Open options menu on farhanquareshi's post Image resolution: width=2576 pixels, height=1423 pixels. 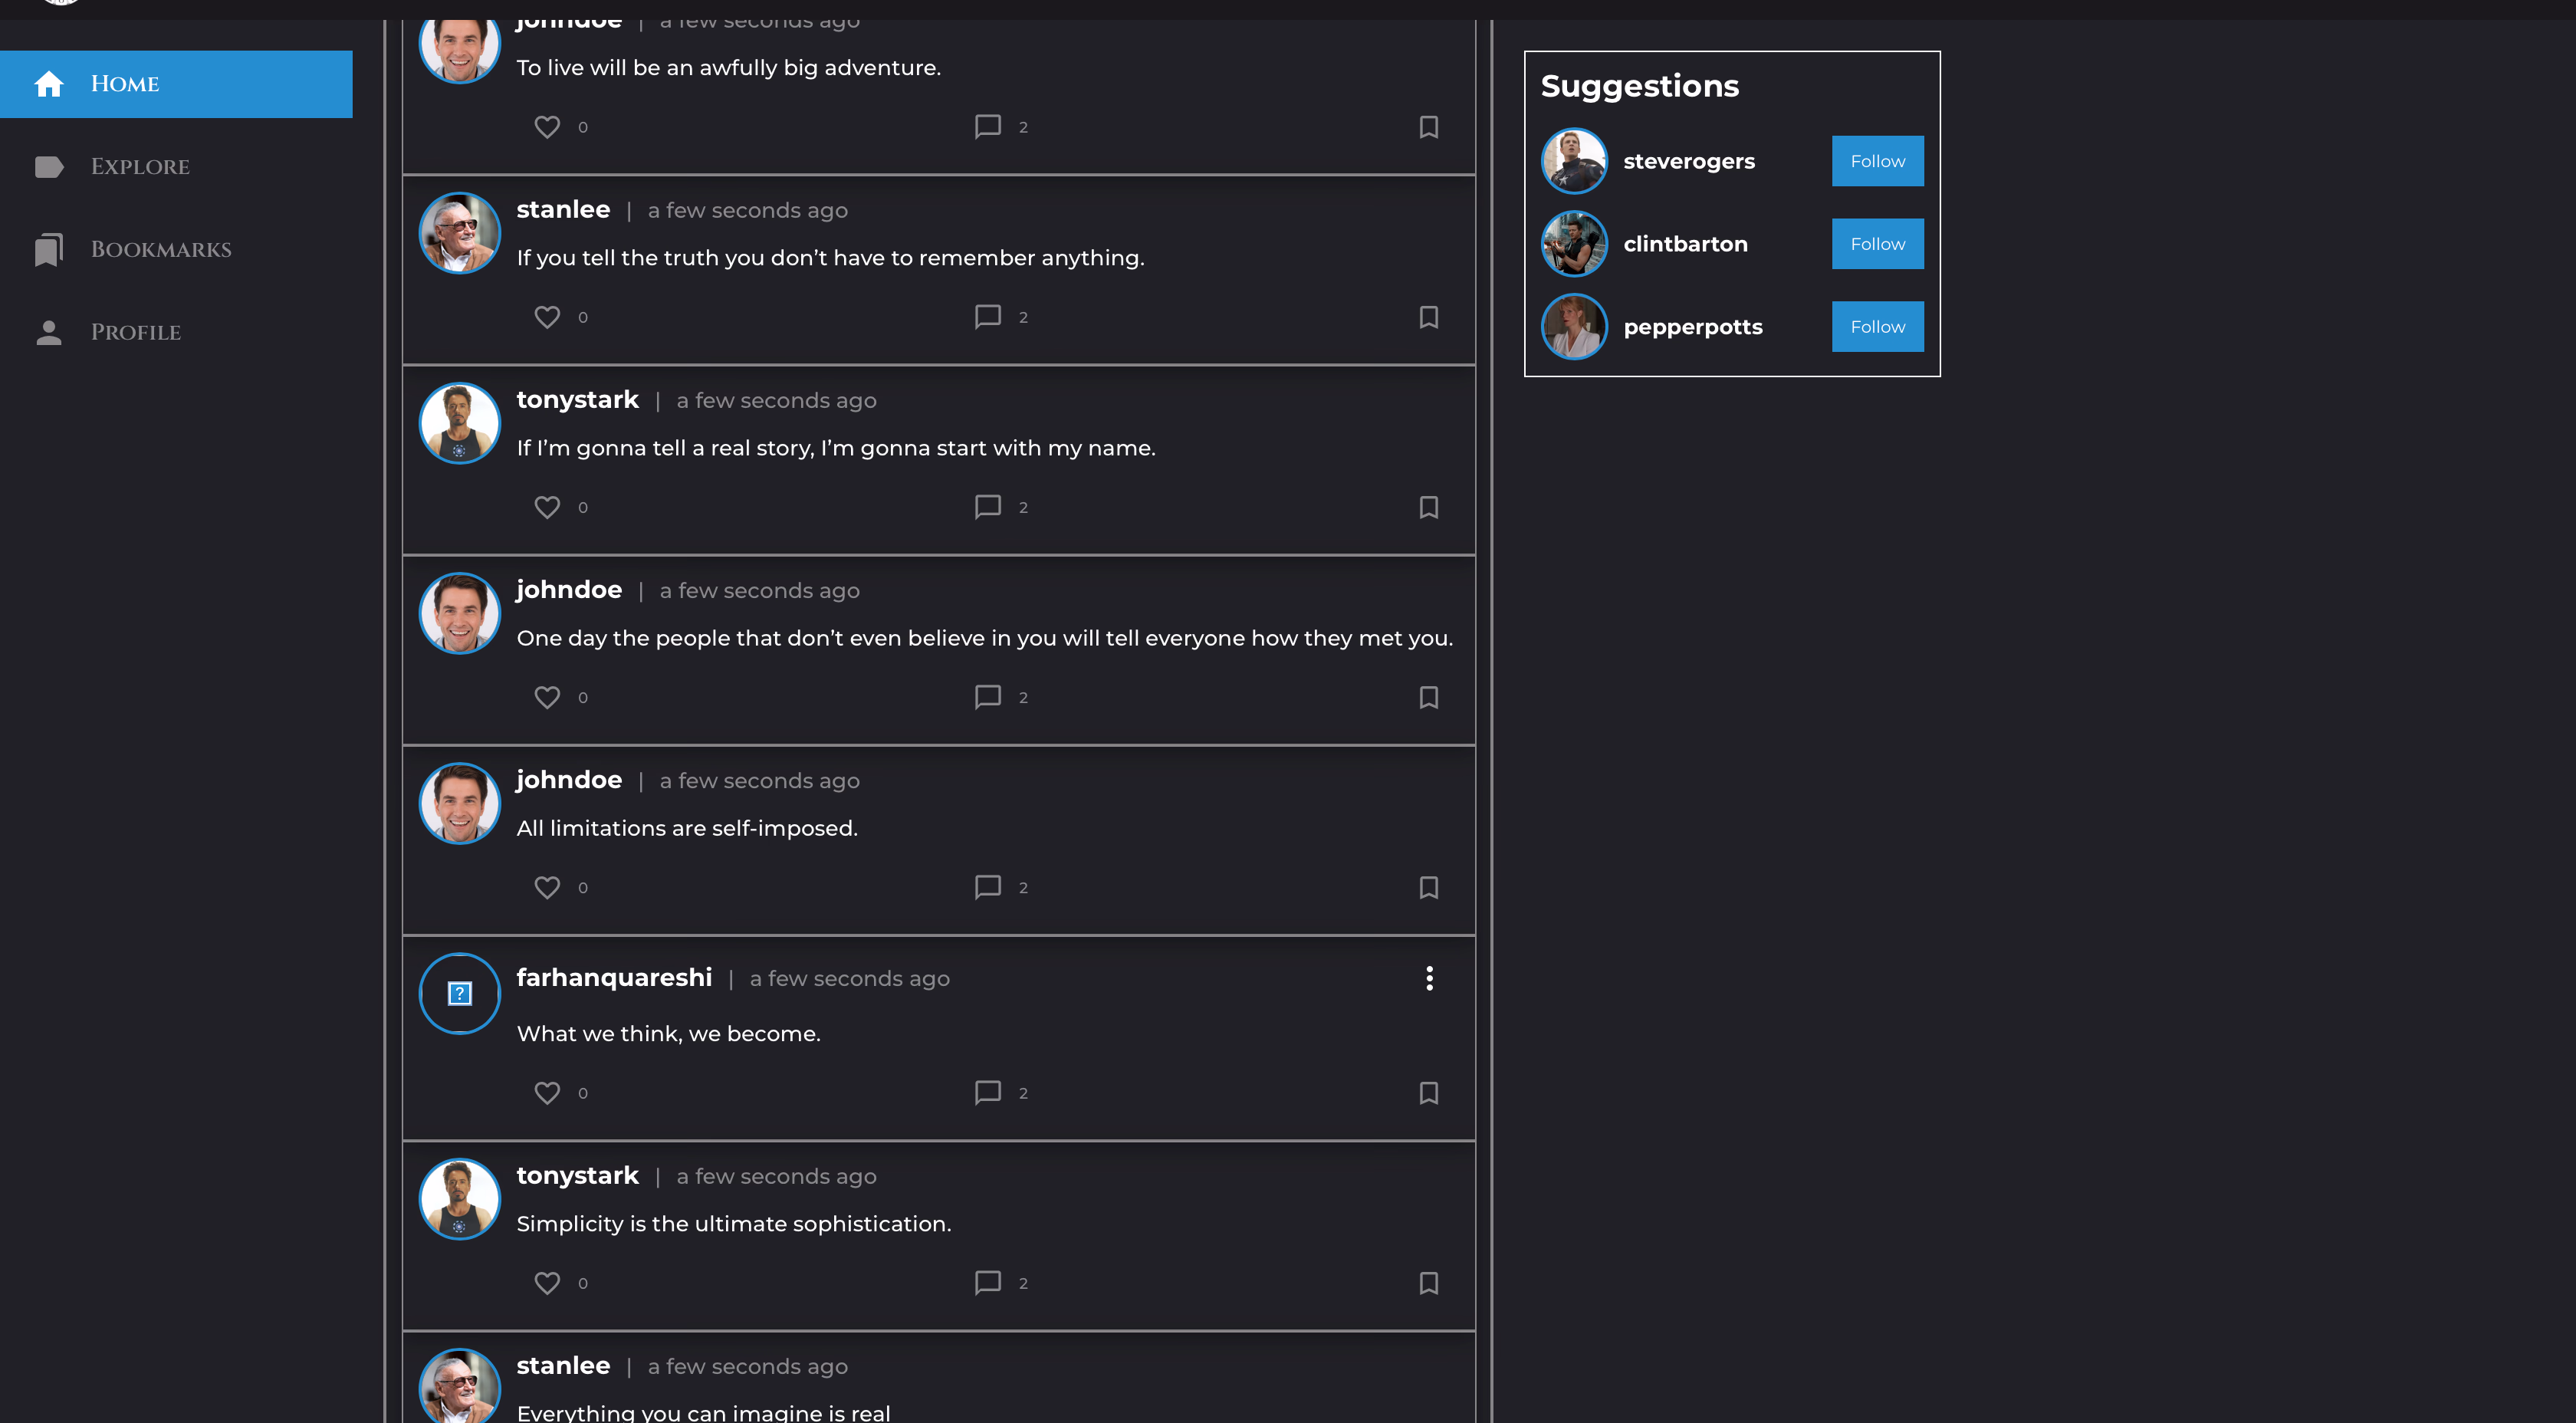[x=1428, y=978]
